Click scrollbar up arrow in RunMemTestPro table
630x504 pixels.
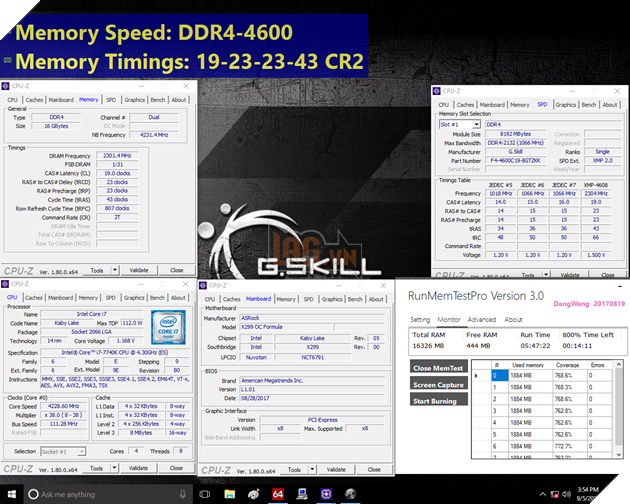(x=619, y=365)
